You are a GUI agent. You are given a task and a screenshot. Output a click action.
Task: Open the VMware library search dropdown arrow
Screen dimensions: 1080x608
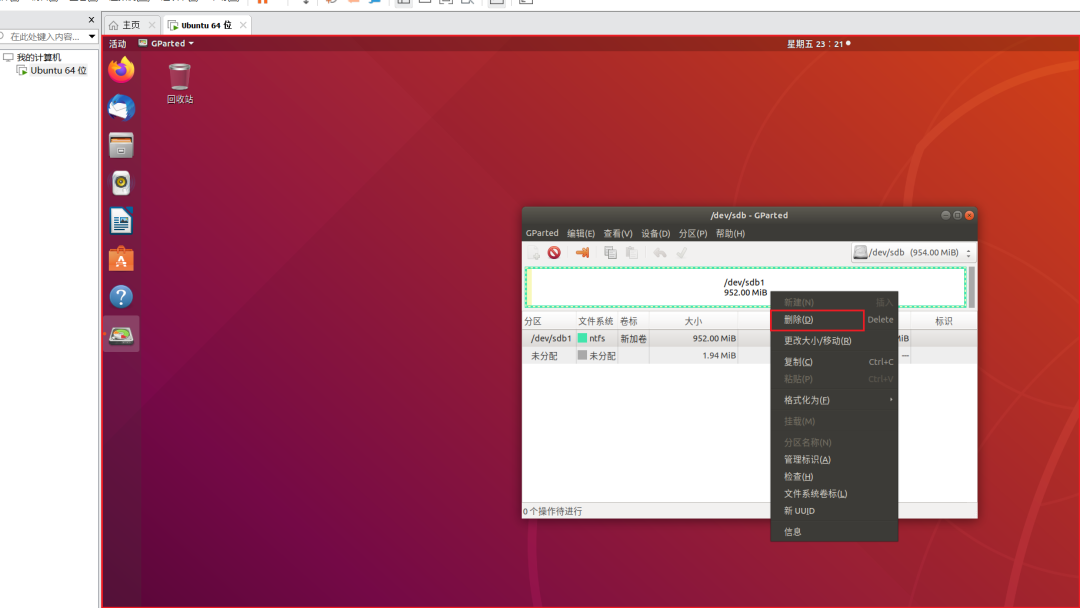(92, 36)
